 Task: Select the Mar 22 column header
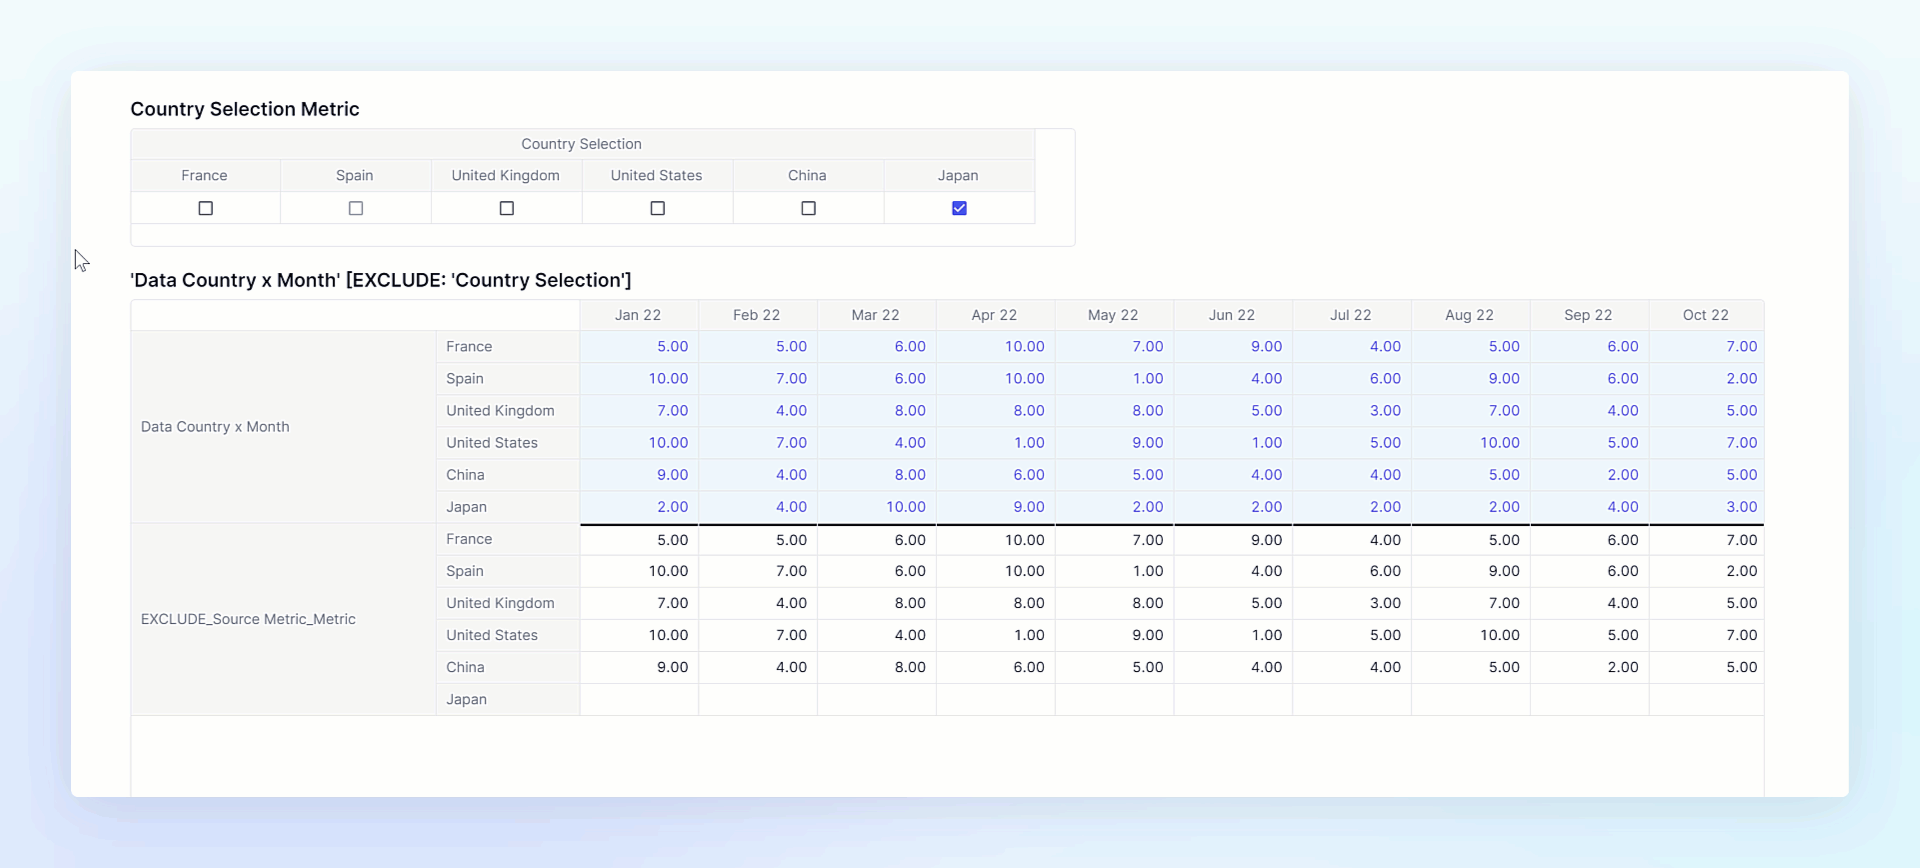(877, 315)
